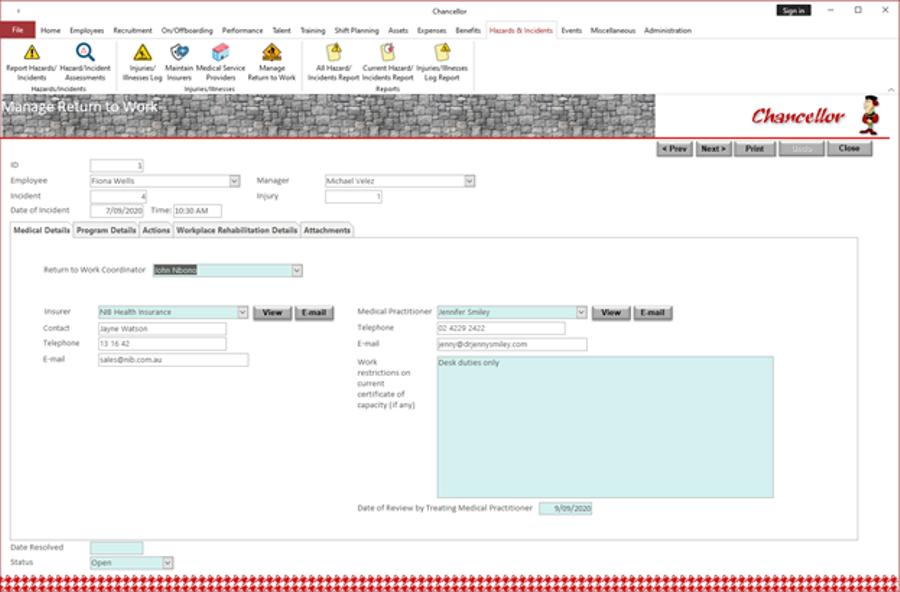
Task: View the medical practitioner details
Action: pyautogui.click(x=611, y=313)
